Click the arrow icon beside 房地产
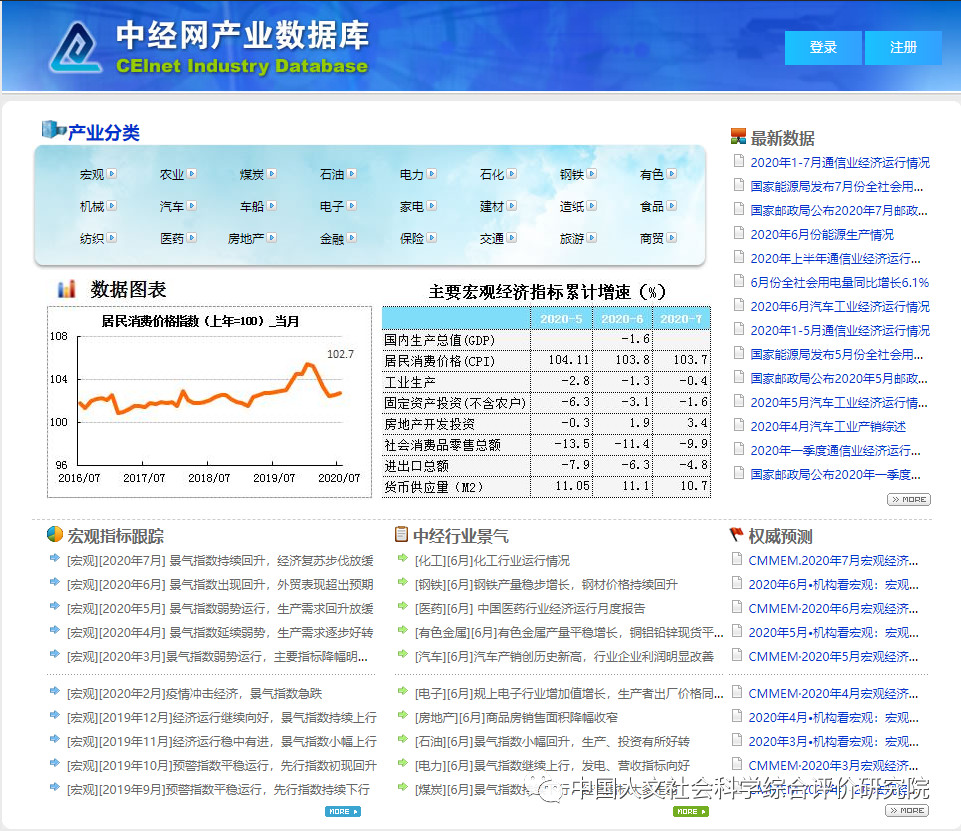The width and height of the screenshot is (961, 831). coord(272,238)
